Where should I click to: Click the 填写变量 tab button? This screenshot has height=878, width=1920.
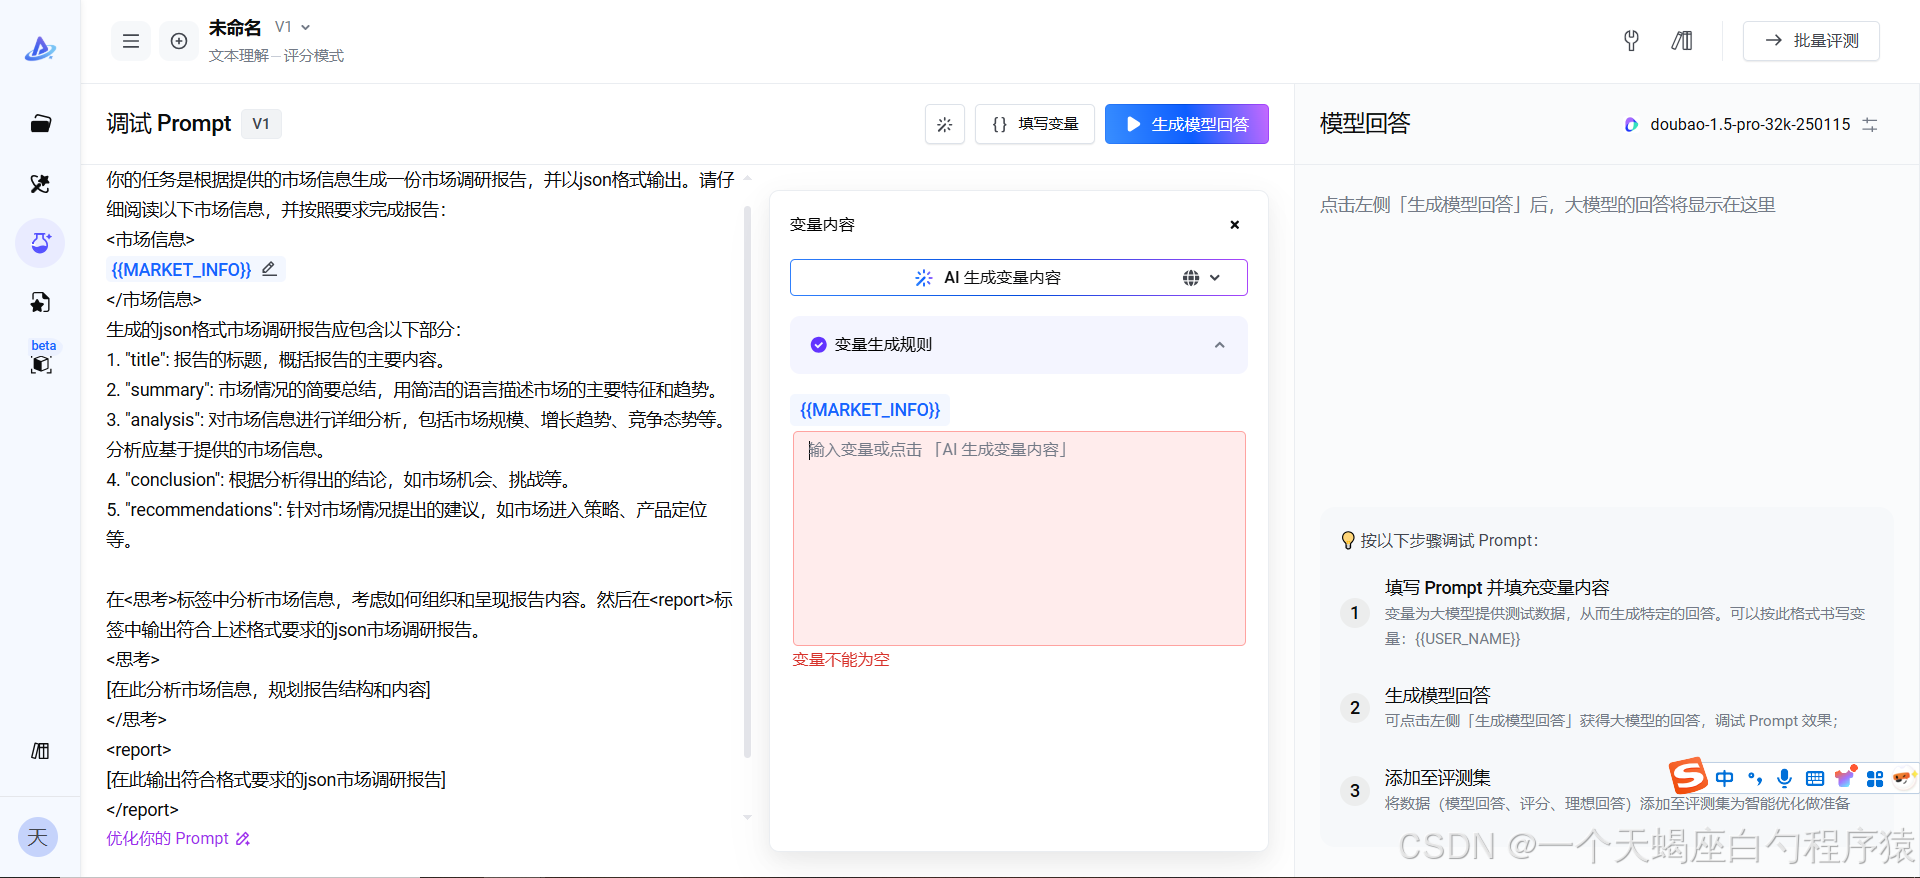click(1035, 125)
